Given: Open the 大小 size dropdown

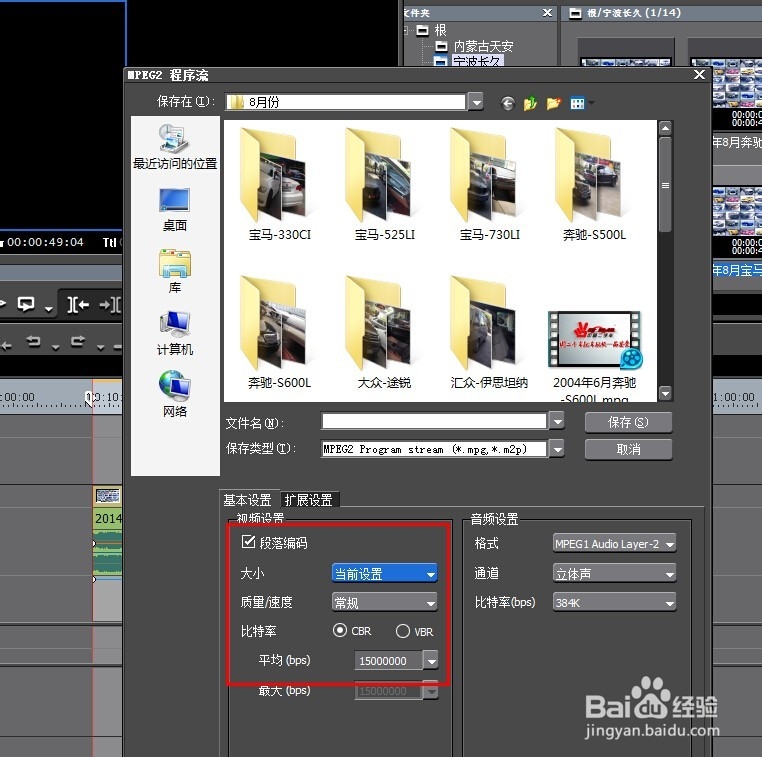Looking at the screenshot, I should (384, 574).
